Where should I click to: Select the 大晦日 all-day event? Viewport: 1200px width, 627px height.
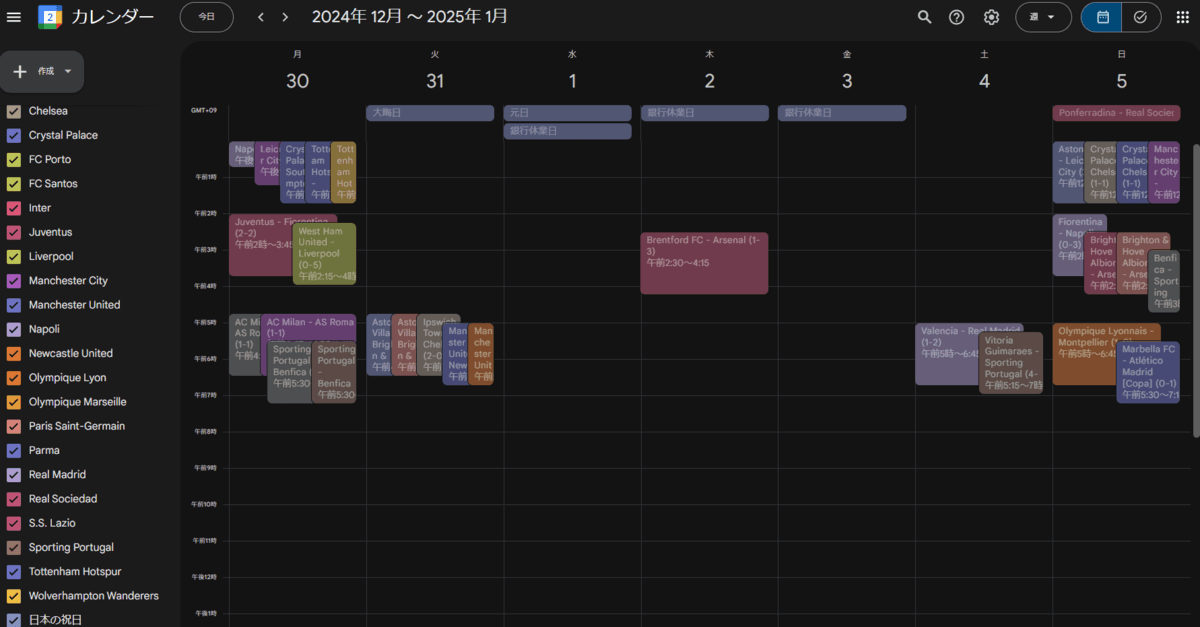pos(430,113)
